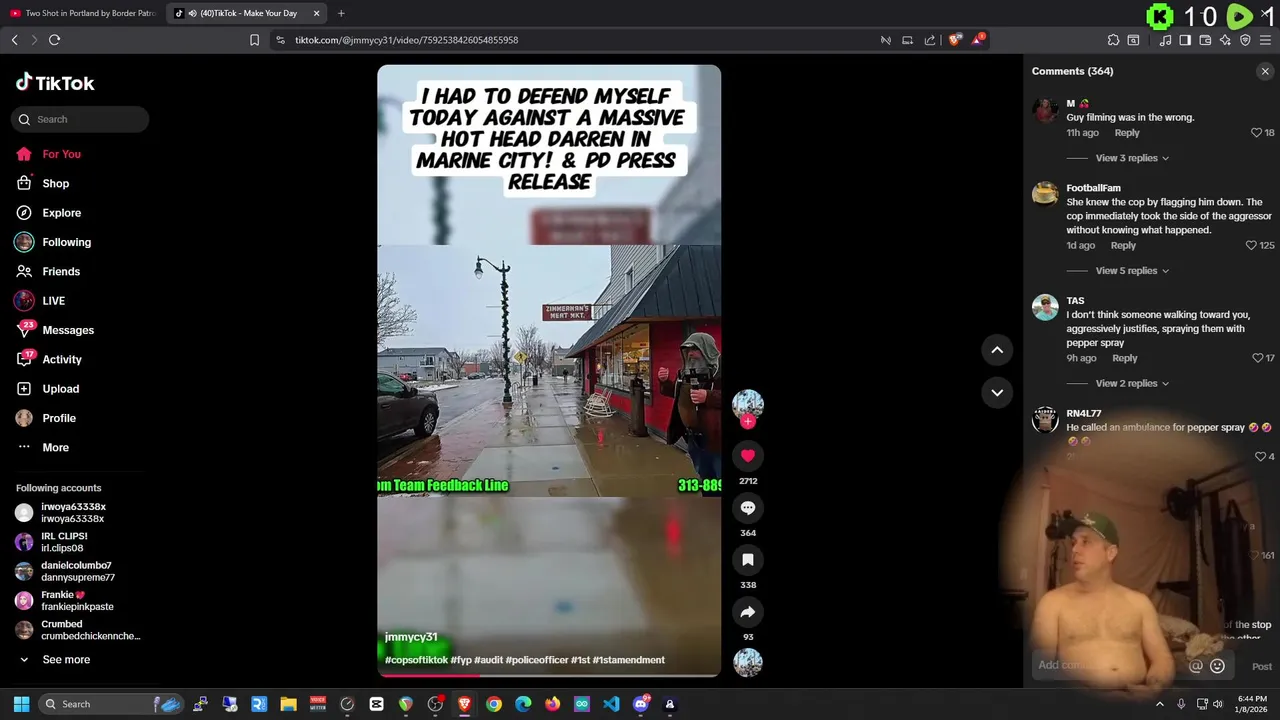
Task: Open Messages in sidebar
Action: [x=68, y=330]
